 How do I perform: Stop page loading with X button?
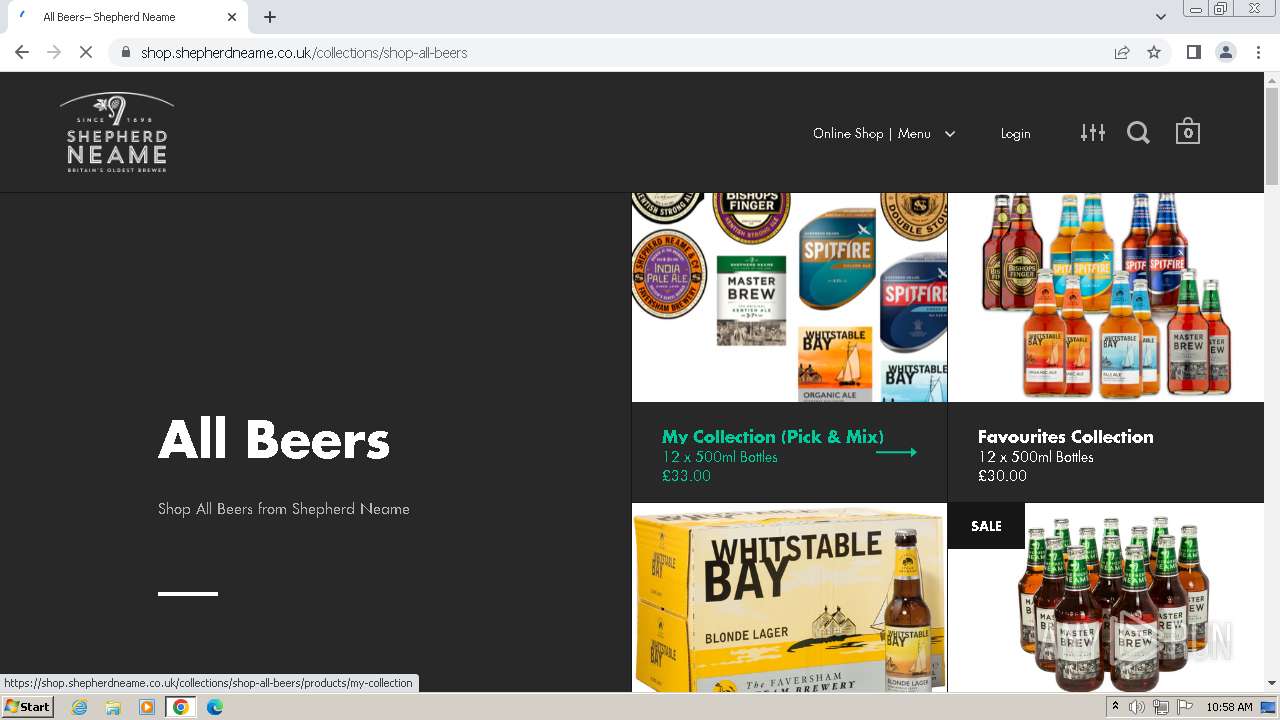point(86,52)
